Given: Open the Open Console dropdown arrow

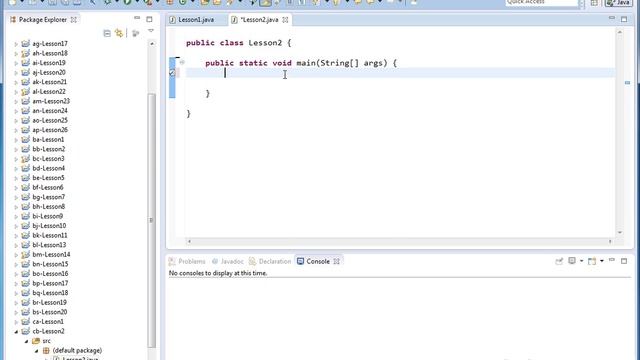Looking at the screenshot, I should point(601,261).
